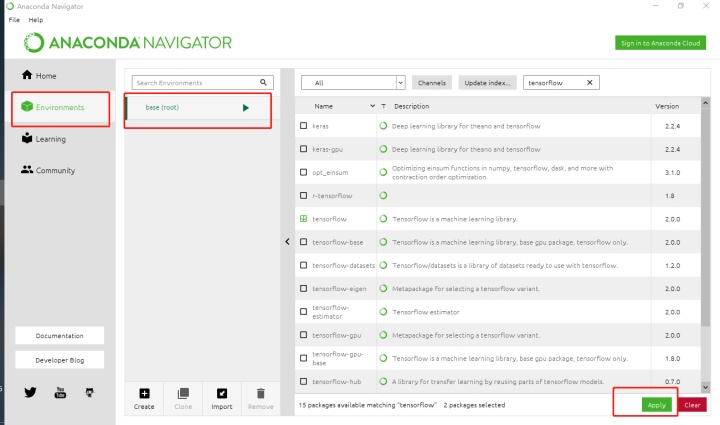Image resolution: width=720 pixels, height=425 pixels.
Task: Click the Tensorflow estimator description text
Action: pos(426,312)
